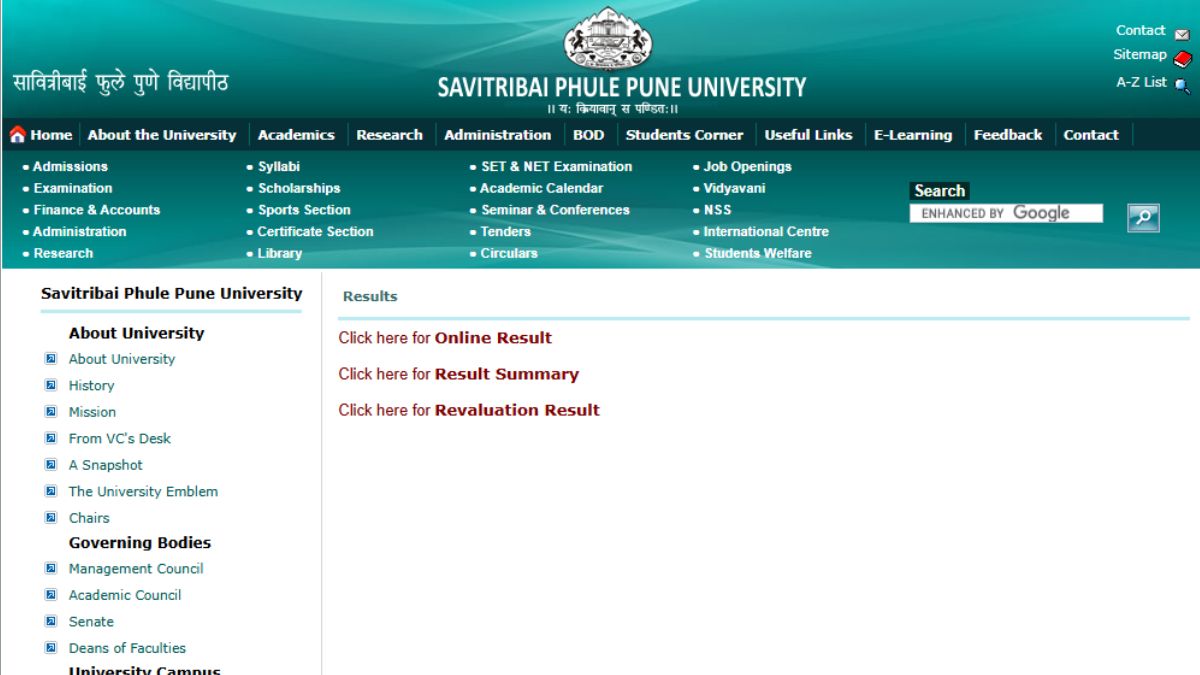
Task: Open About the University menu
Action: click(162, 135)
